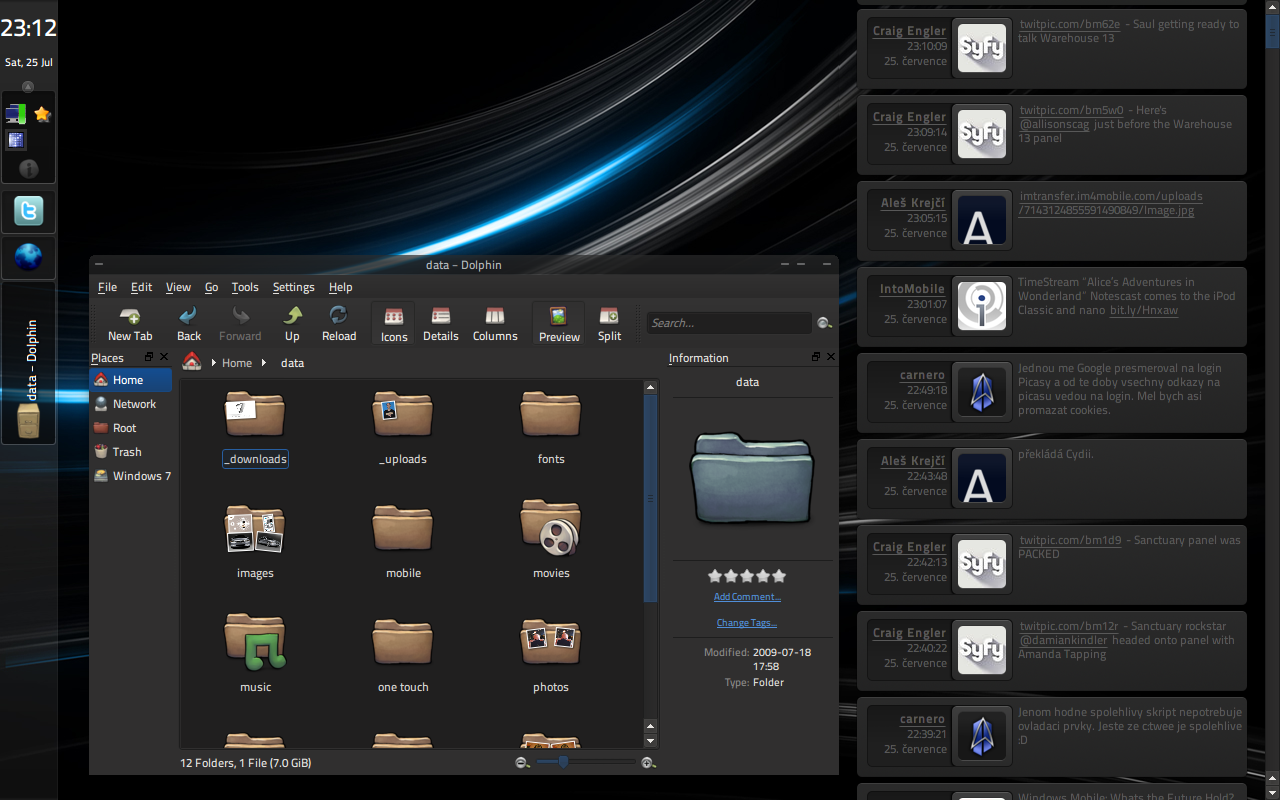The image size is (1280, 800).
Task: Set rating with the fifth star
Action: (779, 576)
